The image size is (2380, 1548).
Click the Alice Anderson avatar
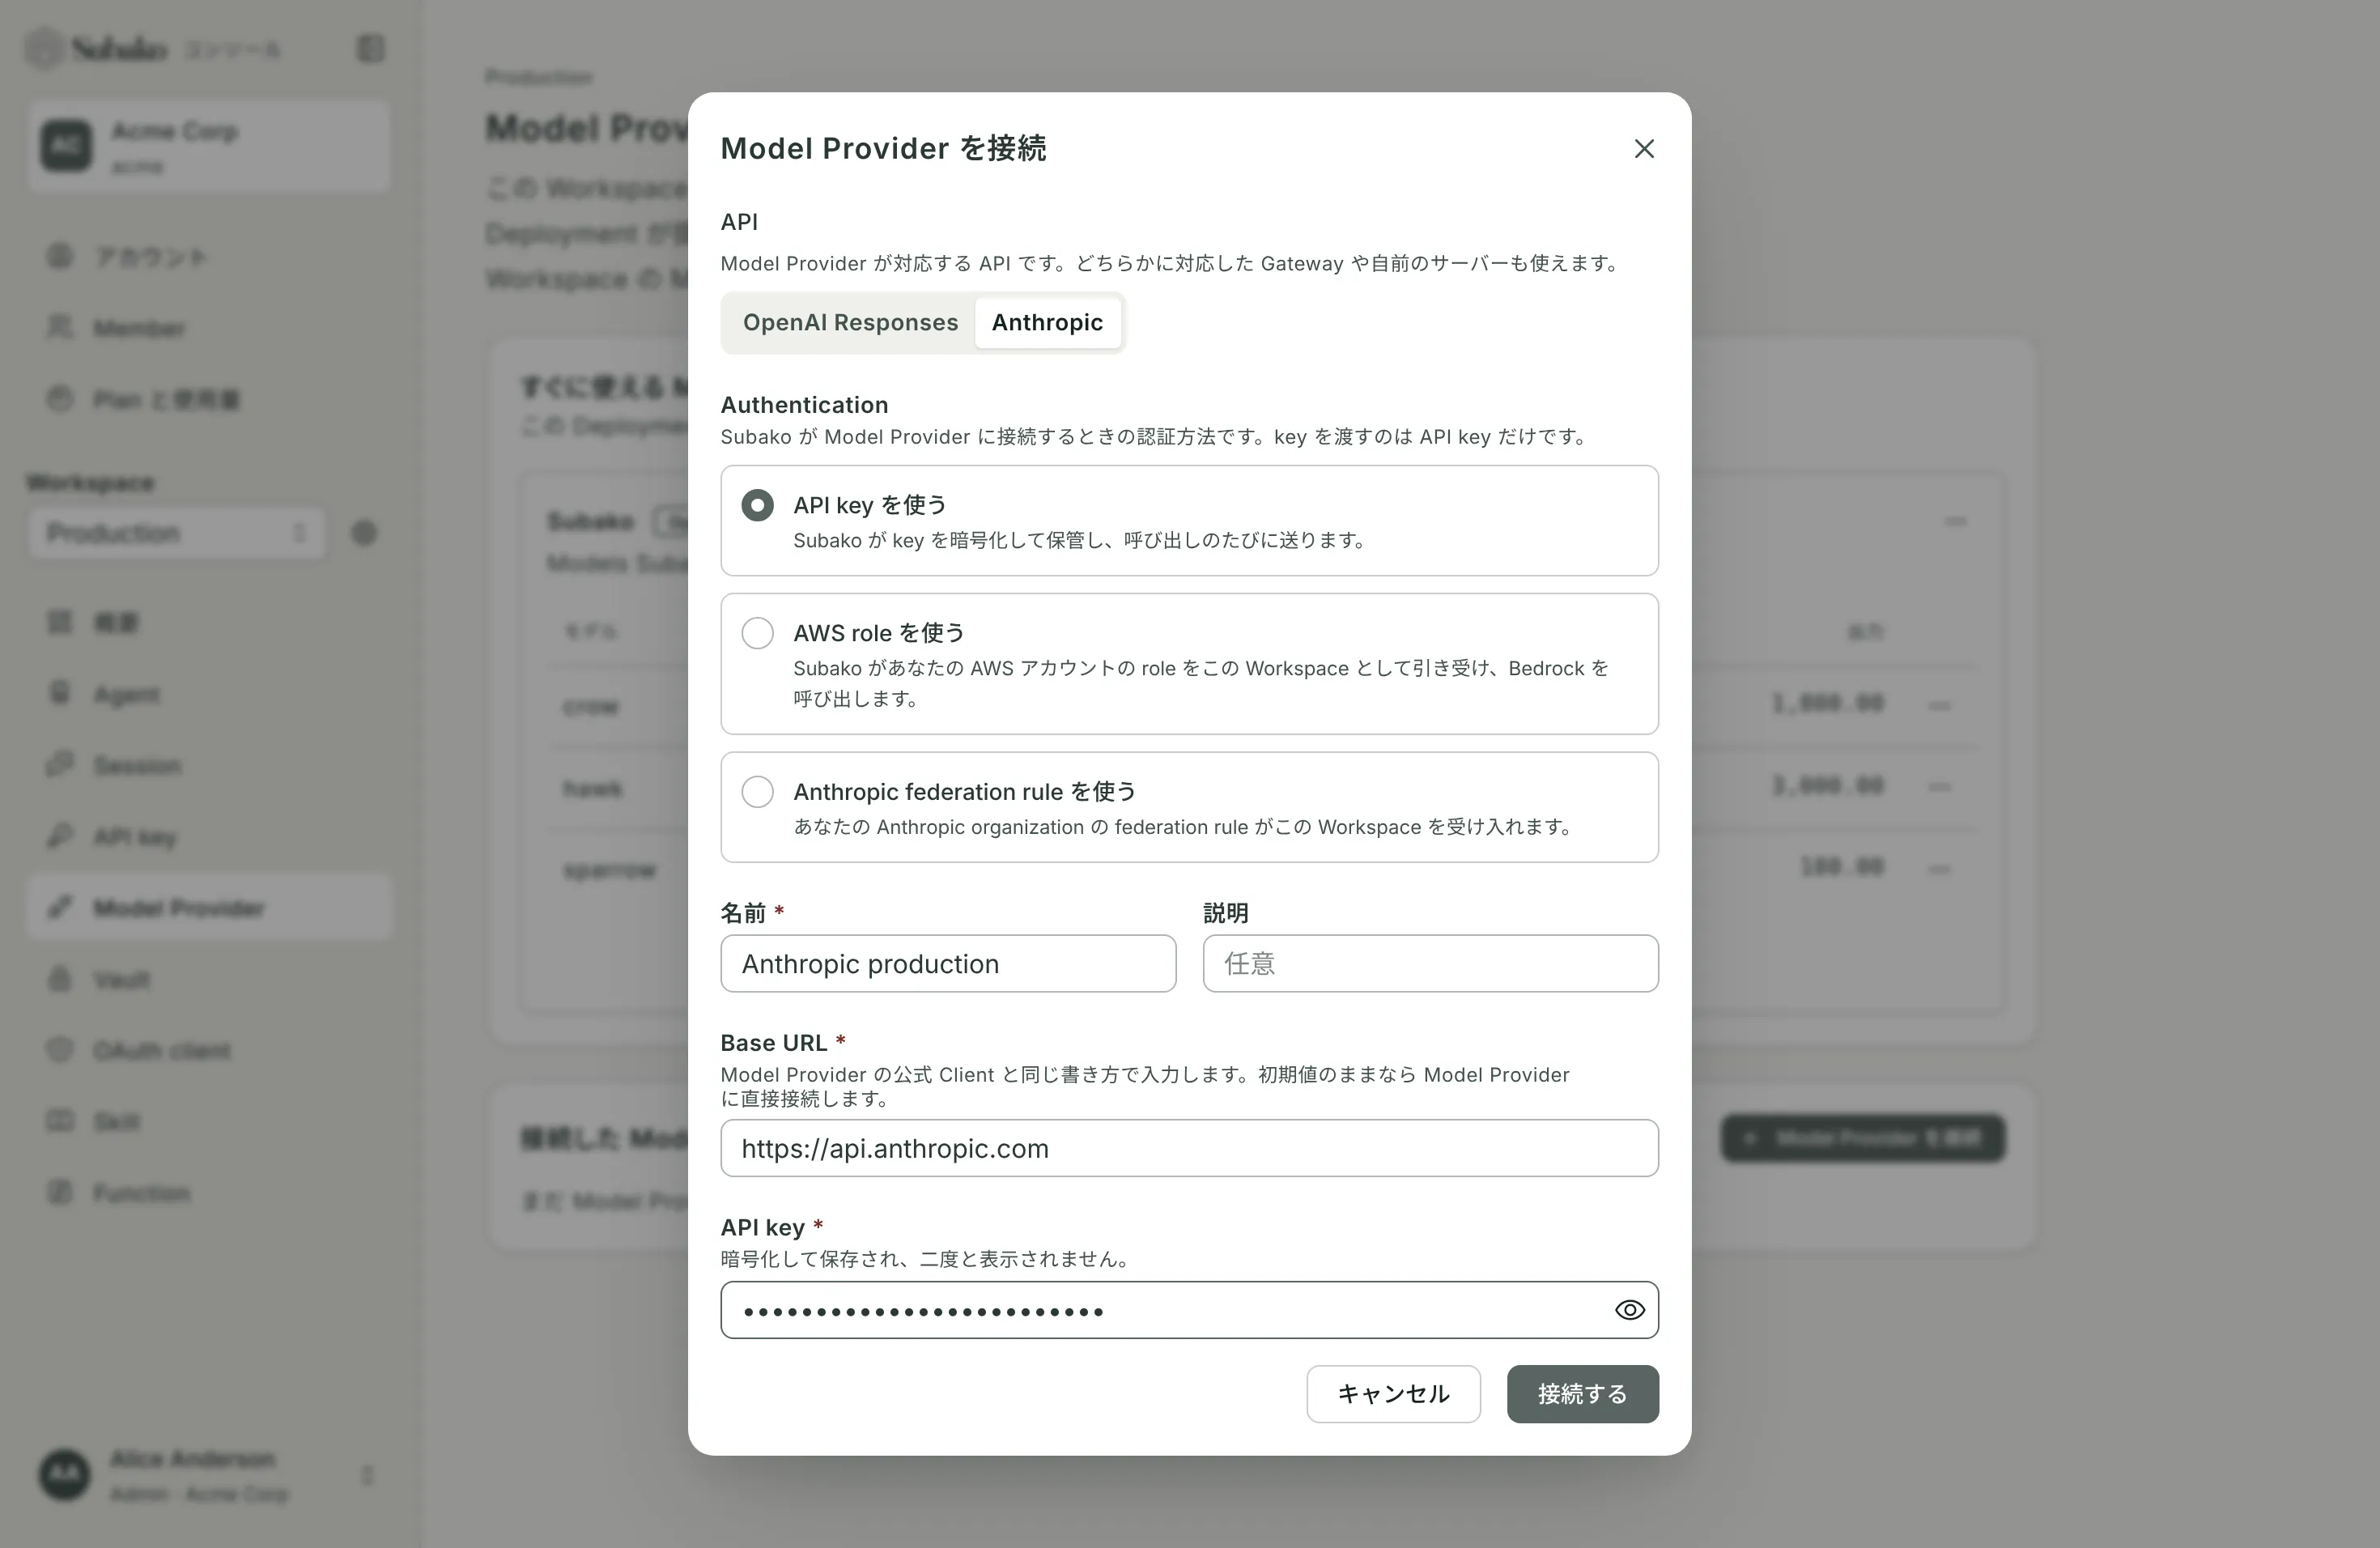65,1476
